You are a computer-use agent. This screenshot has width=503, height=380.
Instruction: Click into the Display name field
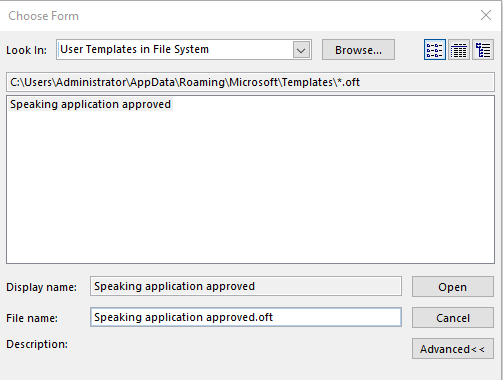[x=246, y=286]
